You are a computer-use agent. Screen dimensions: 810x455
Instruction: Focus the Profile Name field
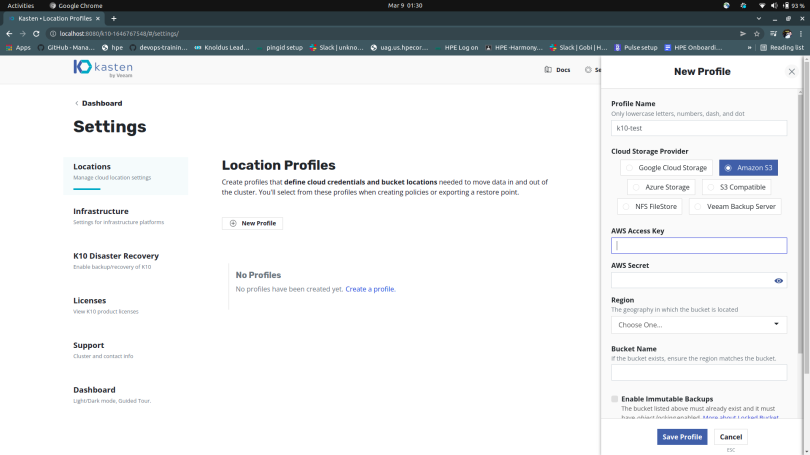pyautogui.click(x=699, y=128)
